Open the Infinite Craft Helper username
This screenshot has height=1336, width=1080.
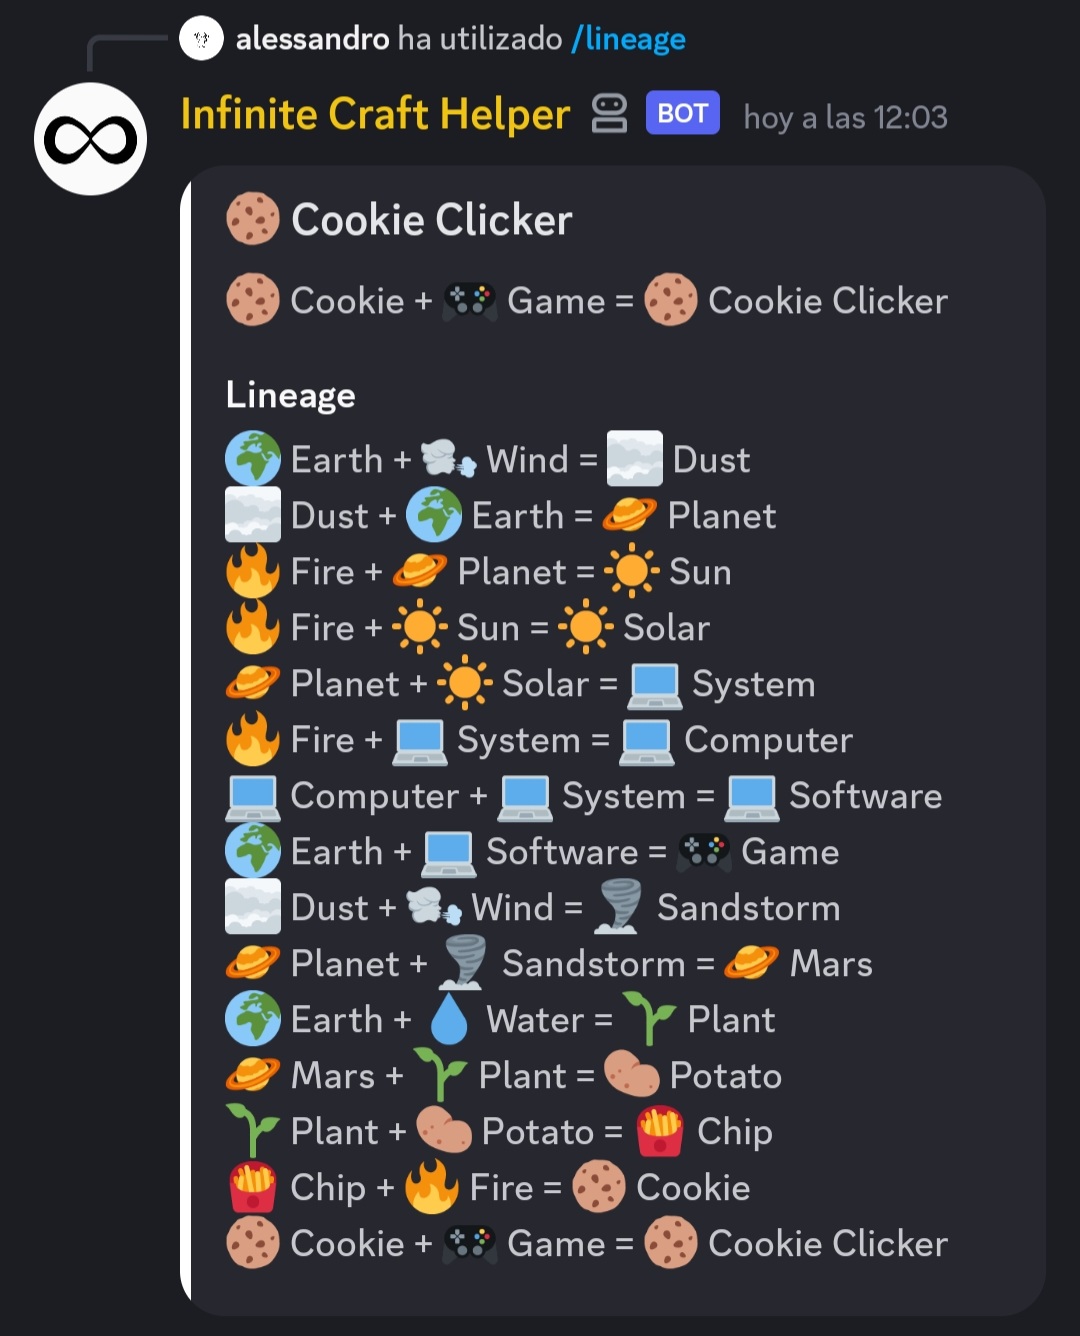coord(375,115)
